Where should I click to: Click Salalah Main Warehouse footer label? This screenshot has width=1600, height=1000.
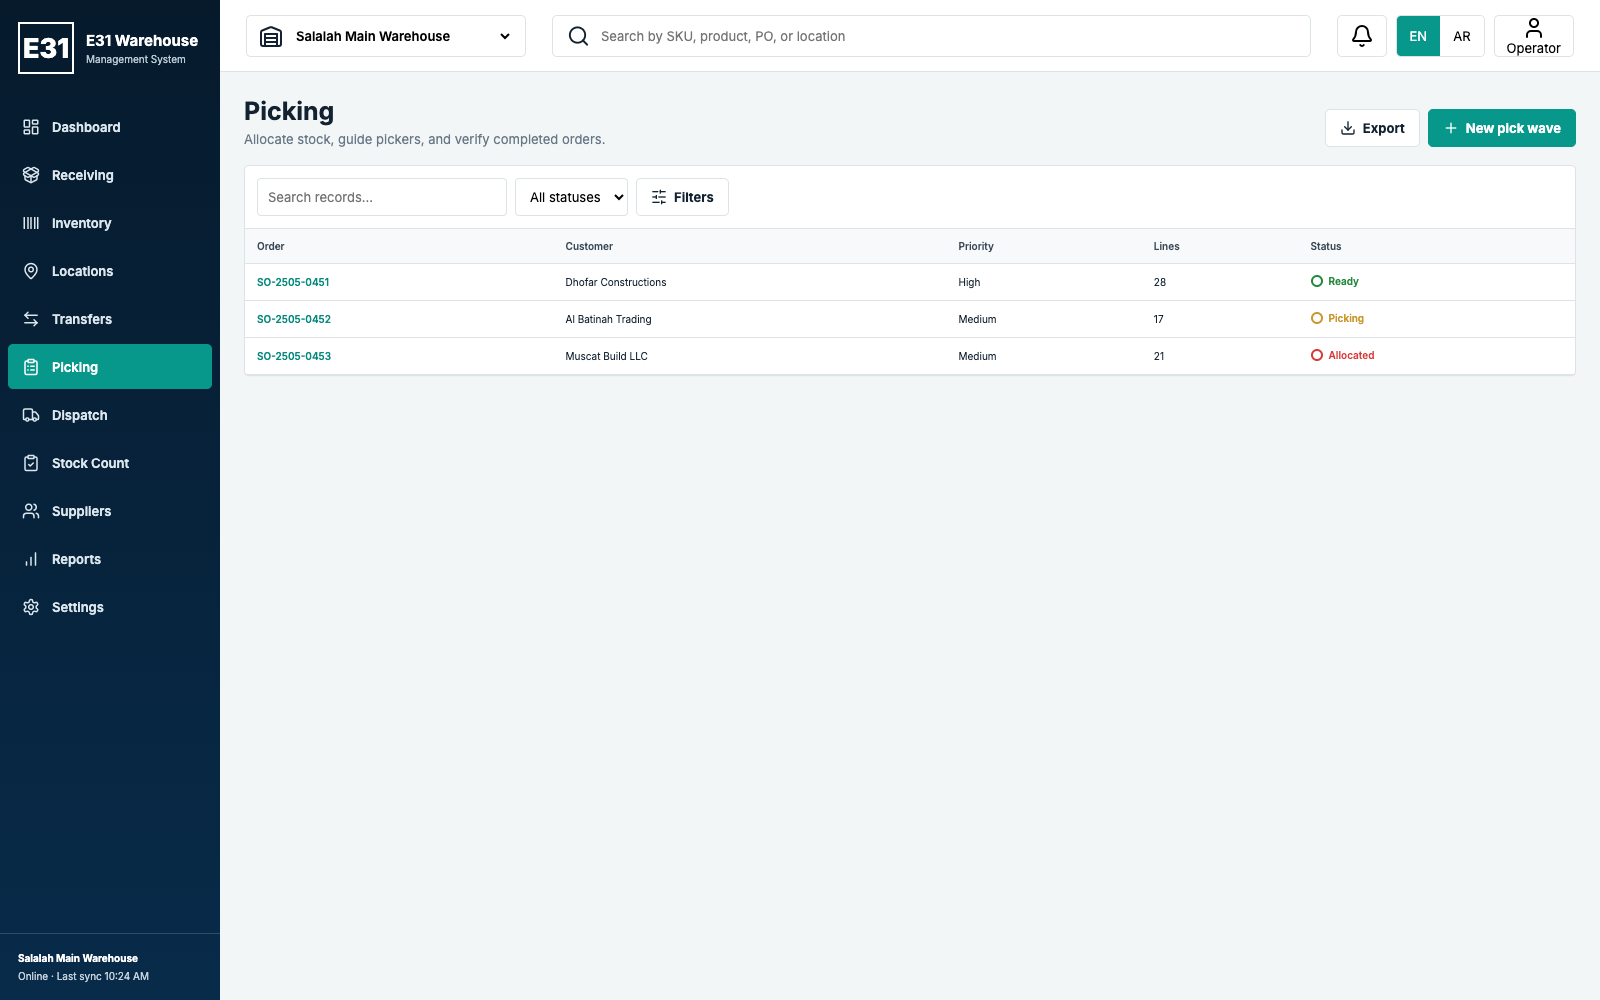point(78,958)
